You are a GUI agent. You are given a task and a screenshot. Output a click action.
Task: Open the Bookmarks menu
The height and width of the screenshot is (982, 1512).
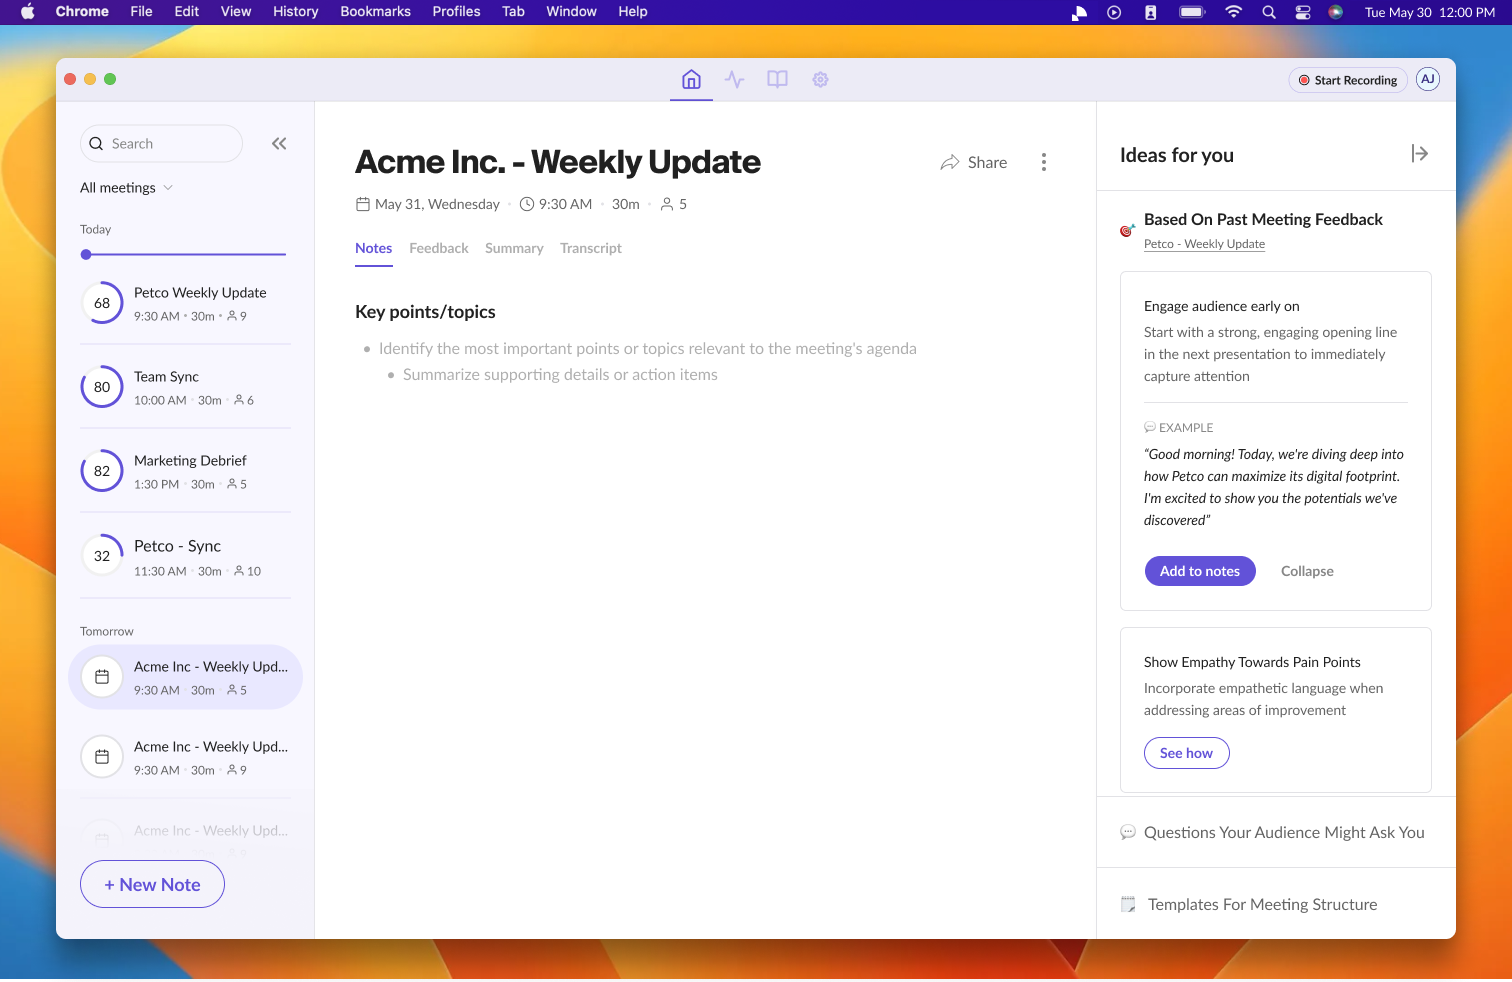376,12
